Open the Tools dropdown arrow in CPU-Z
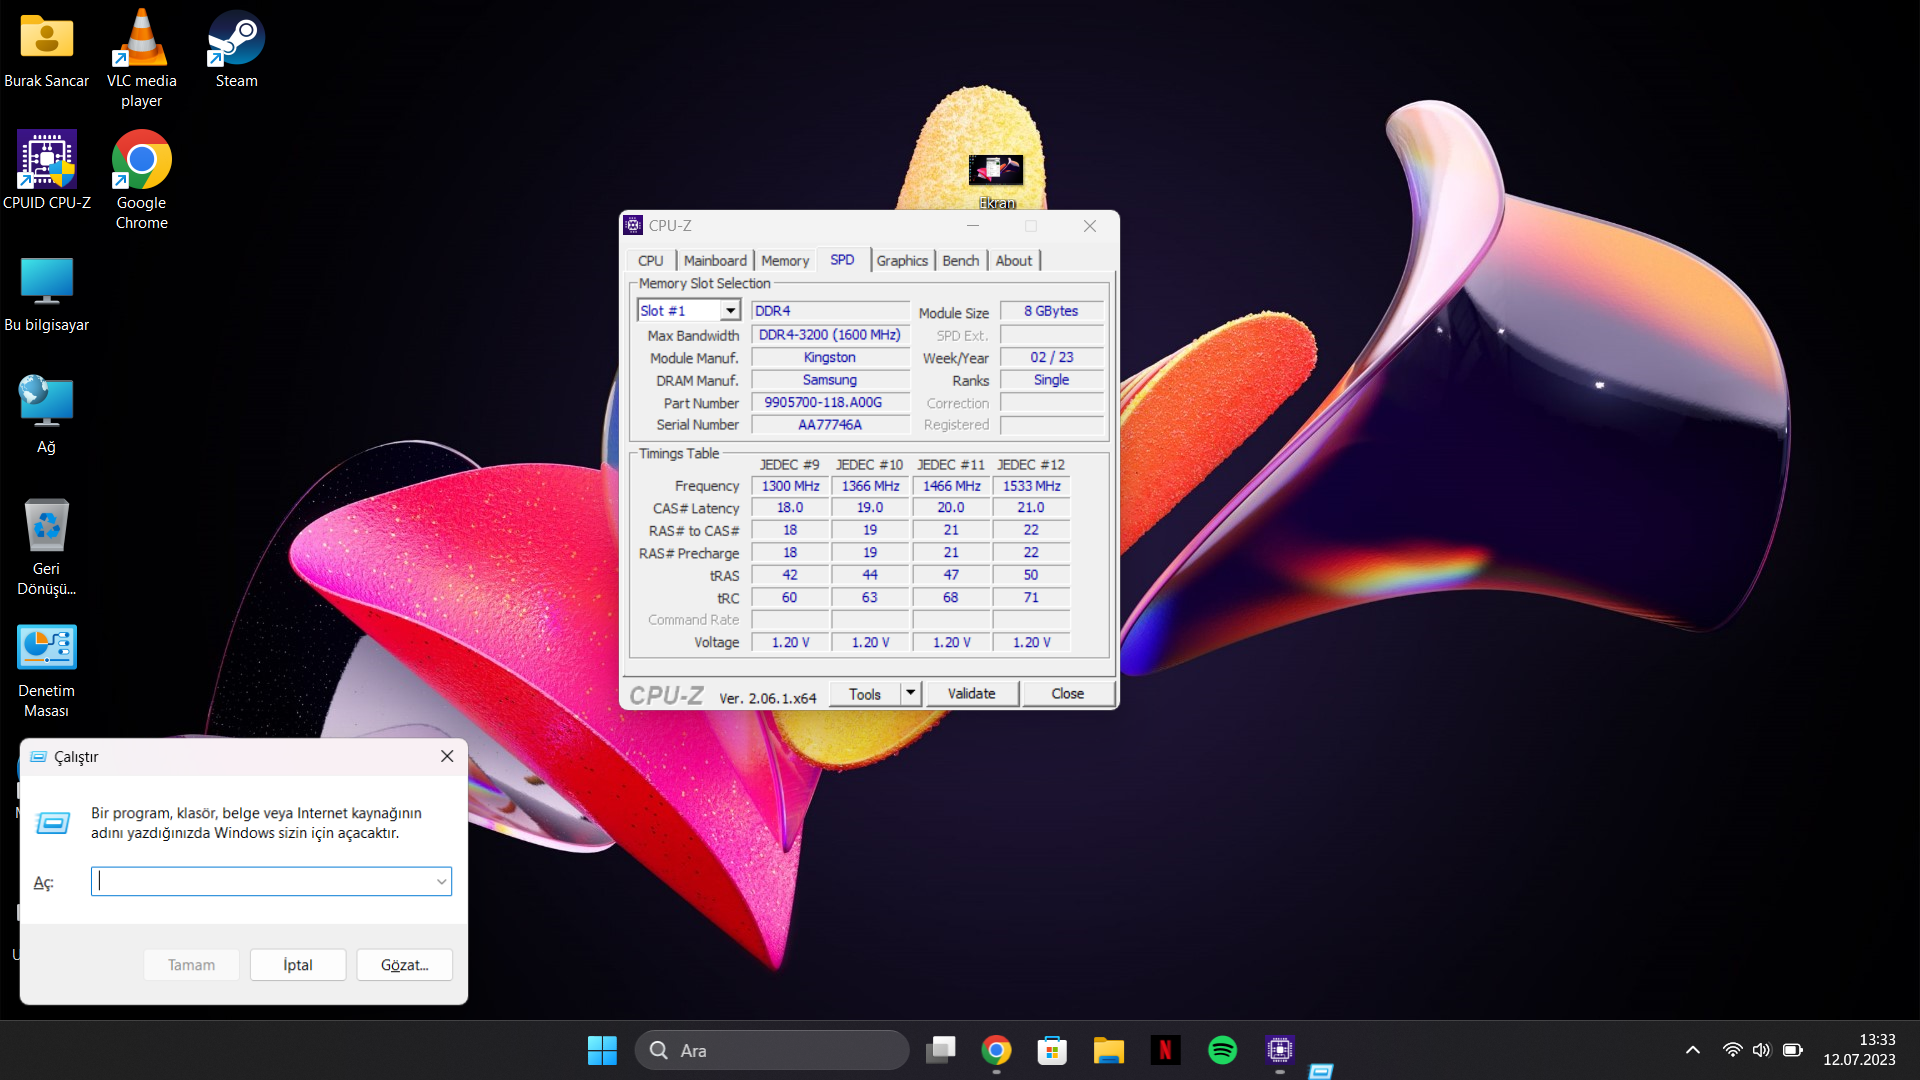 (x=910, y=693)
